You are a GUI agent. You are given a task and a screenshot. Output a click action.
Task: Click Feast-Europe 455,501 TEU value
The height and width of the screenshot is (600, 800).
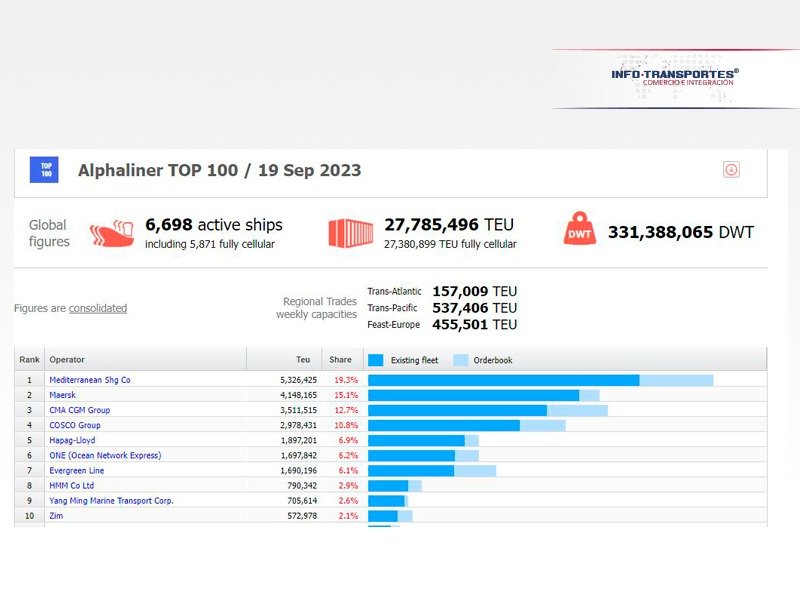point(474,324)
